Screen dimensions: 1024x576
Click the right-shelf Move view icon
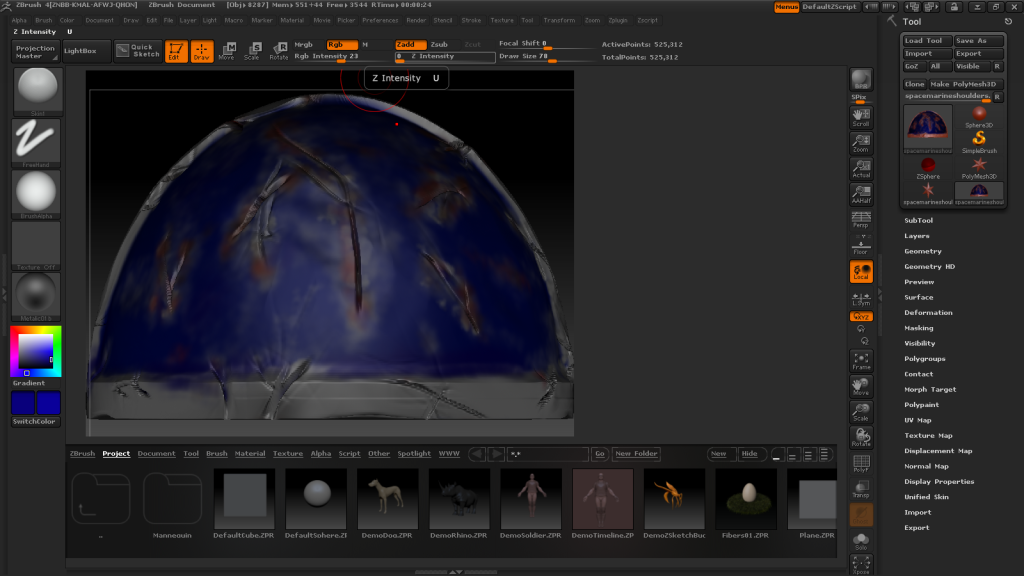pos(861,387)
